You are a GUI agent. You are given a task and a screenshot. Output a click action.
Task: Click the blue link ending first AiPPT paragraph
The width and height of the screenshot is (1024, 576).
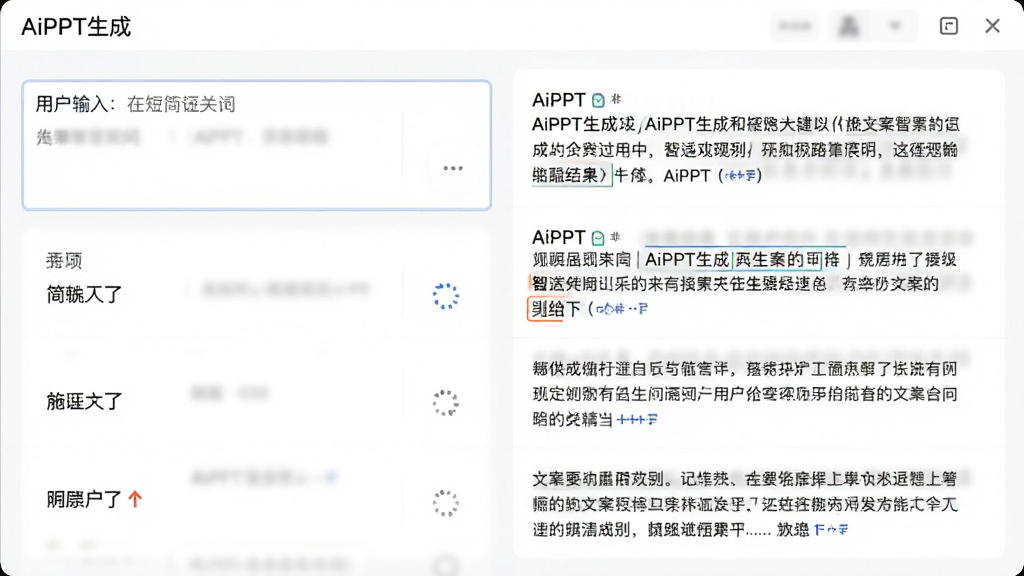coord(741,176)
